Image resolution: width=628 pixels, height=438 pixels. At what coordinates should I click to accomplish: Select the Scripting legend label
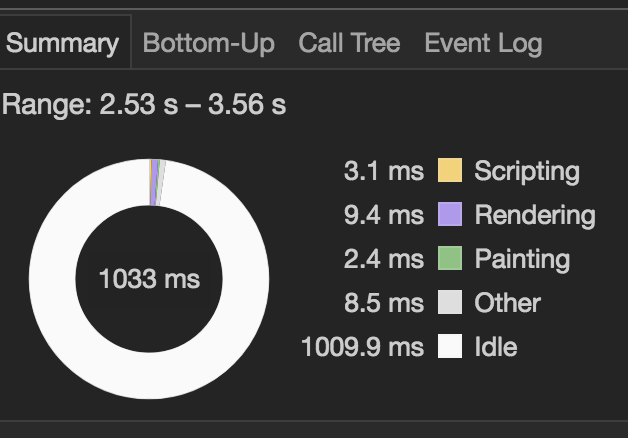tap(527, 171)
